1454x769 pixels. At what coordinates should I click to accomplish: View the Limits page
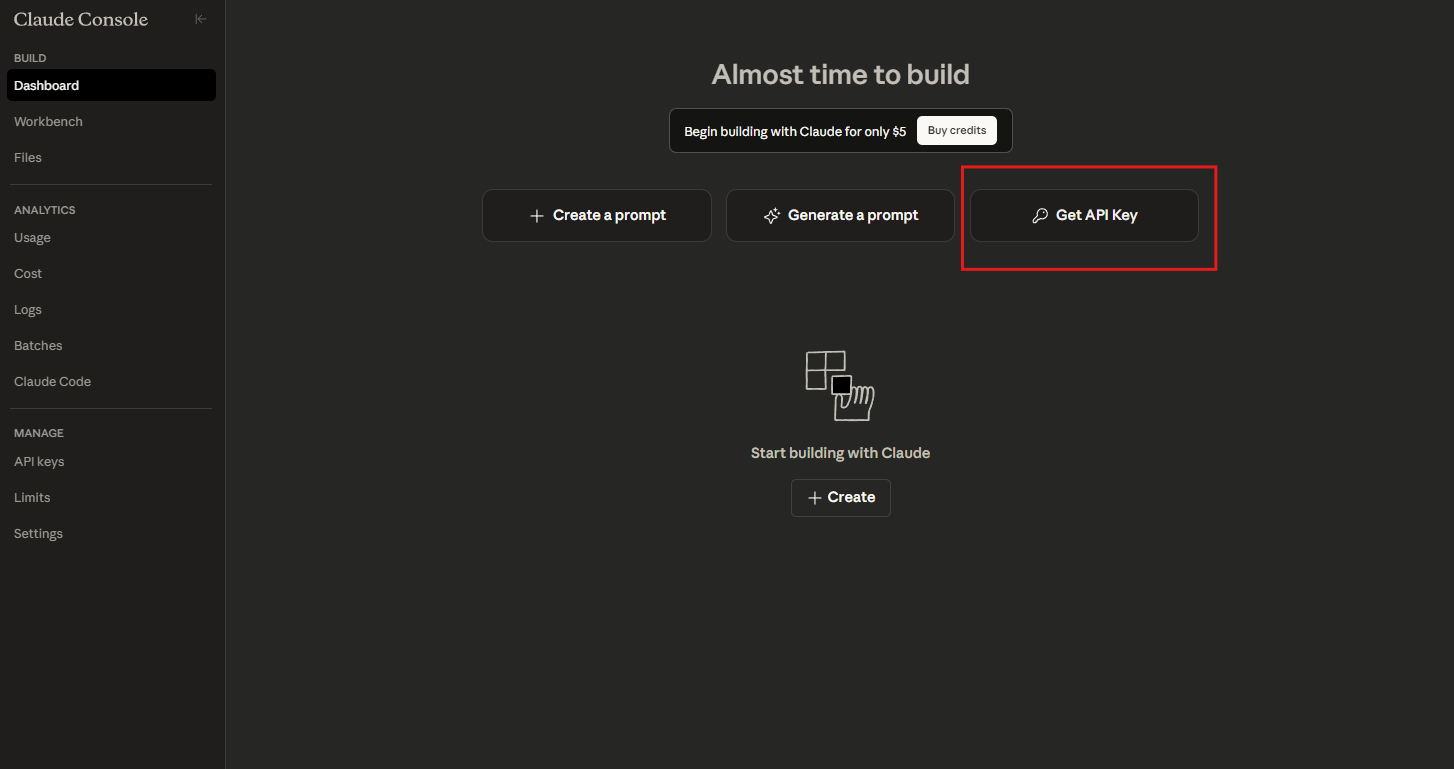point(111,498)
